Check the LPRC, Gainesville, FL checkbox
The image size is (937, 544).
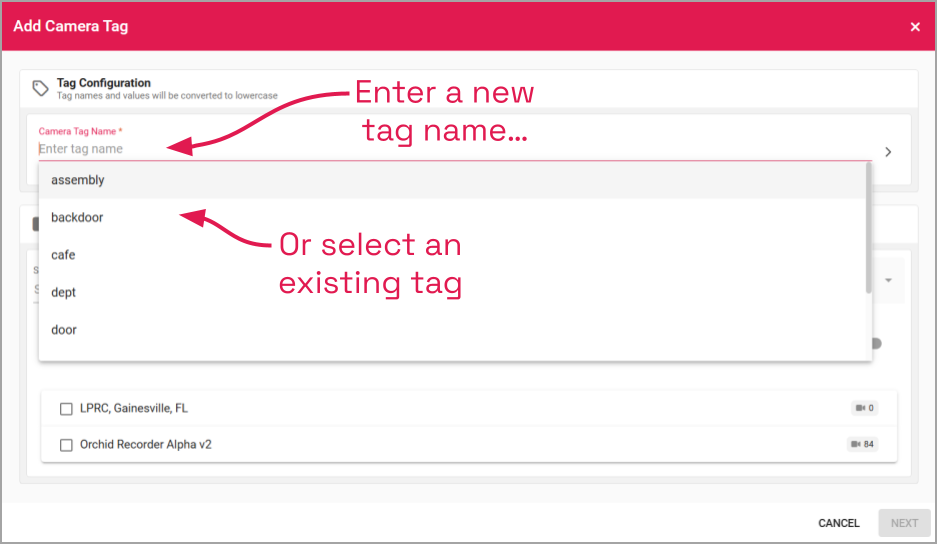(x=66, y=409)
